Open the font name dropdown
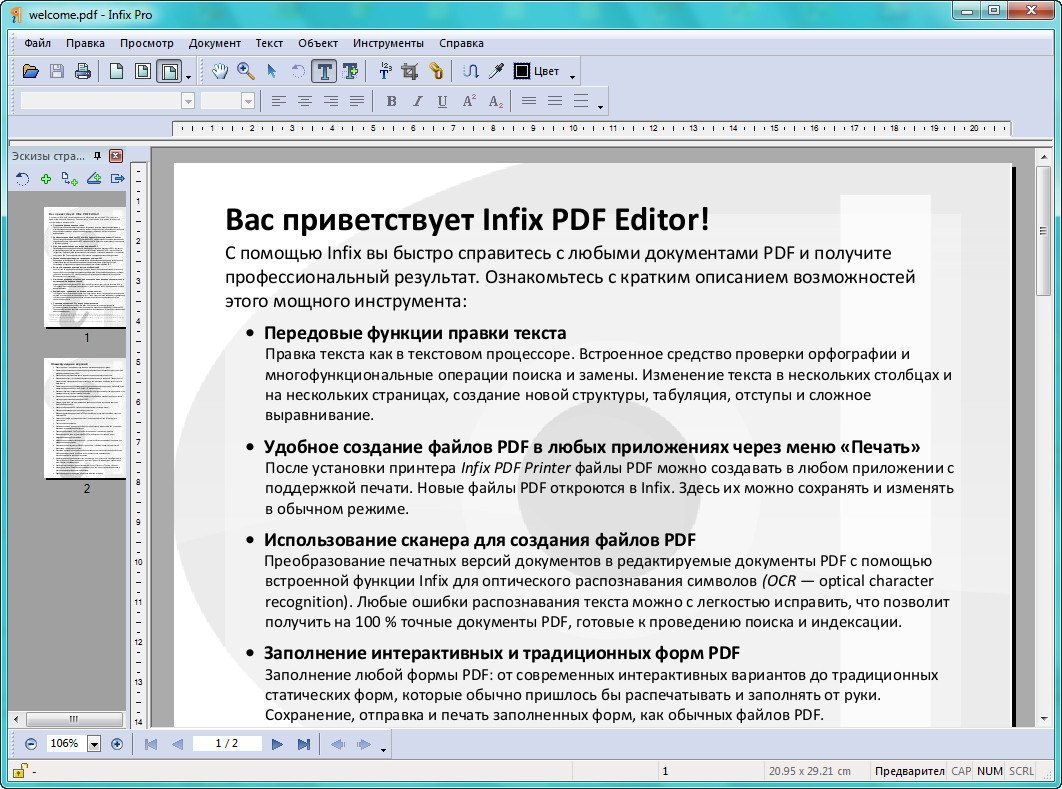The image size is (1062, 789). coord(188,101)
